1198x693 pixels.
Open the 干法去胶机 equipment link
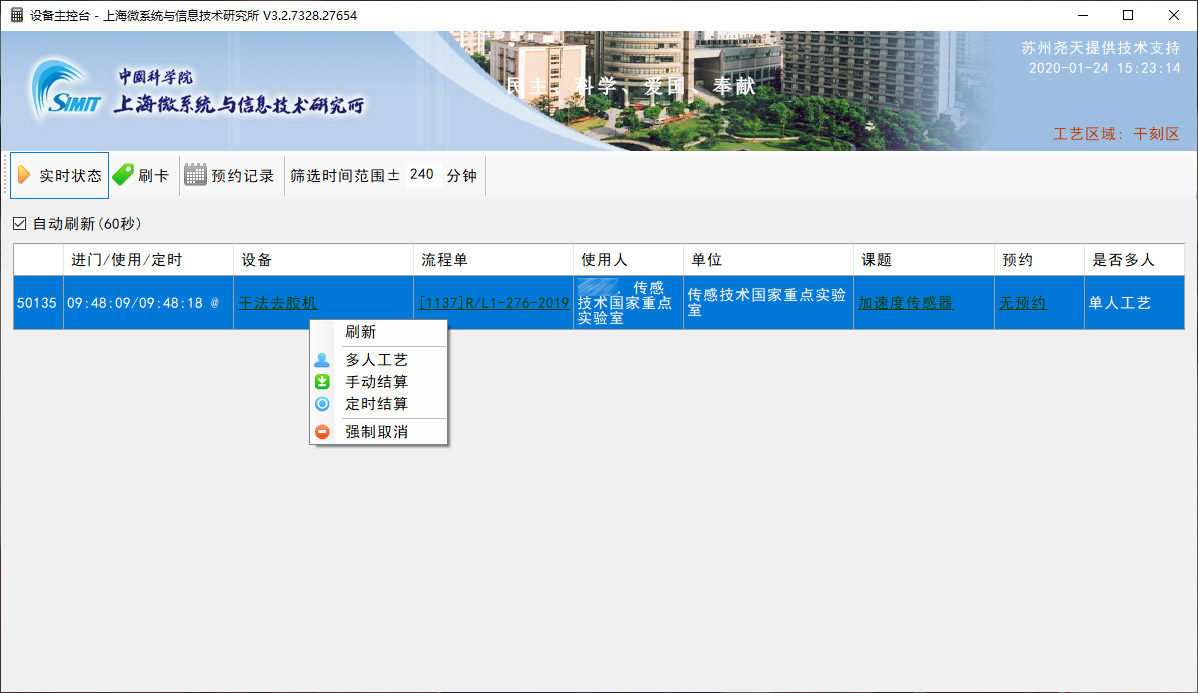coord(277,303)
